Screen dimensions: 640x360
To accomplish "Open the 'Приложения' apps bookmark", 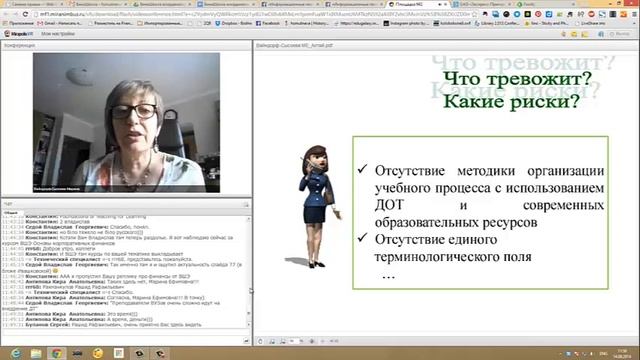I will [17, 24].
